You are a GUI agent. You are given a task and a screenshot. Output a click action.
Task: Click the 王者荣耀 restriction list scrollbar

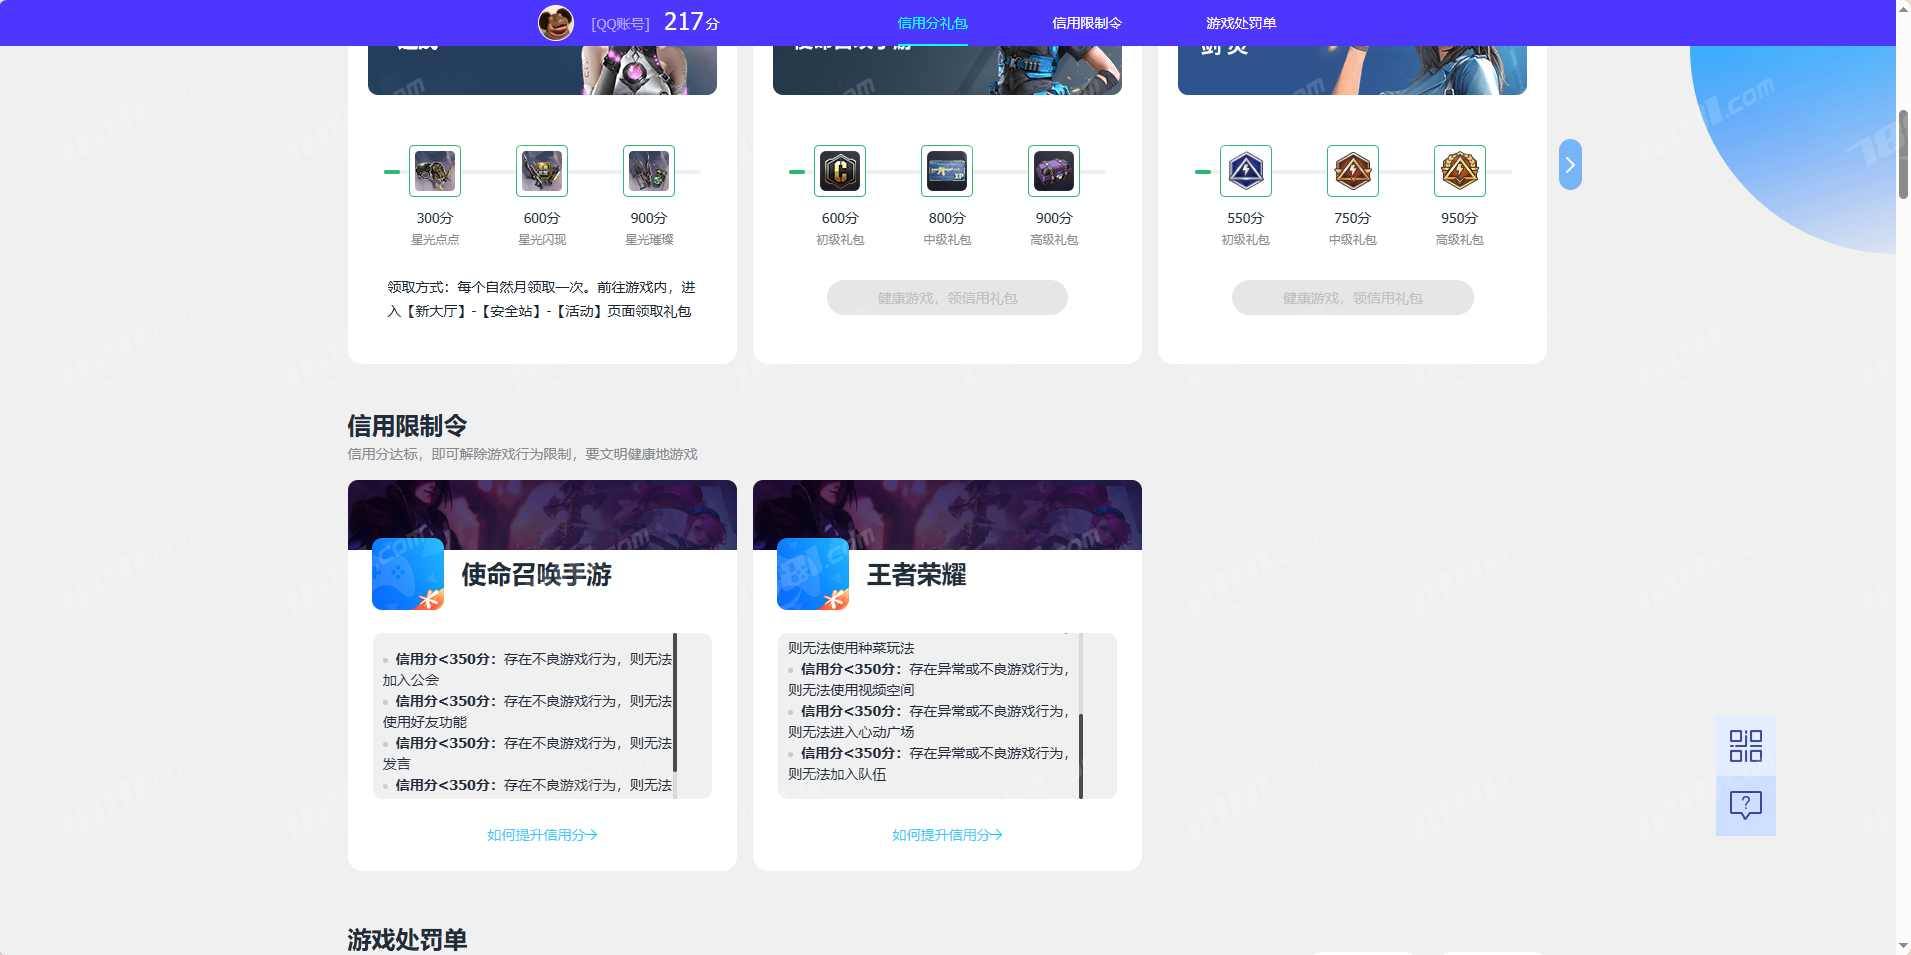1081,756
